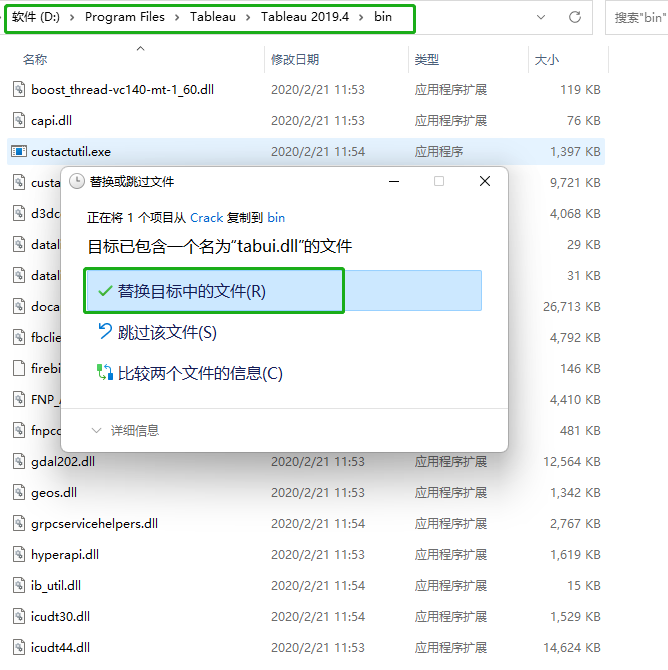Sort files by 修改日期 column header

(295, 59)
